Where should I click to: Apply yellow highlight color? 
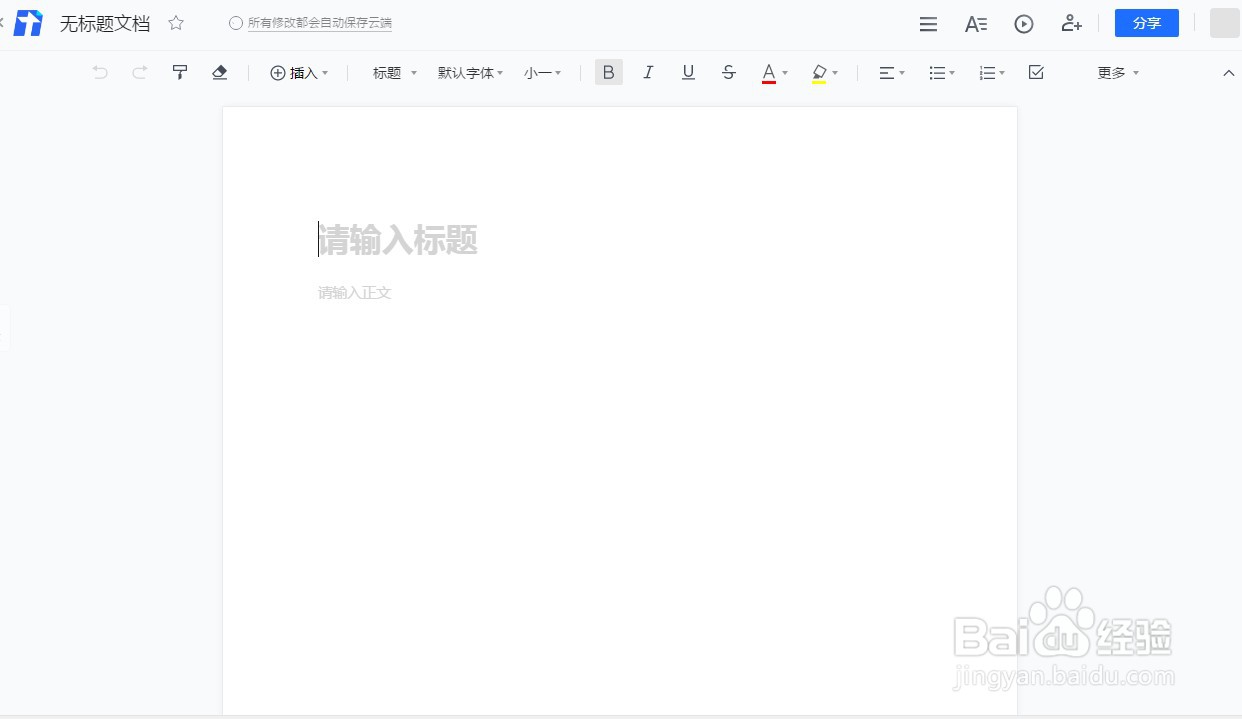(x=819, y=73)
